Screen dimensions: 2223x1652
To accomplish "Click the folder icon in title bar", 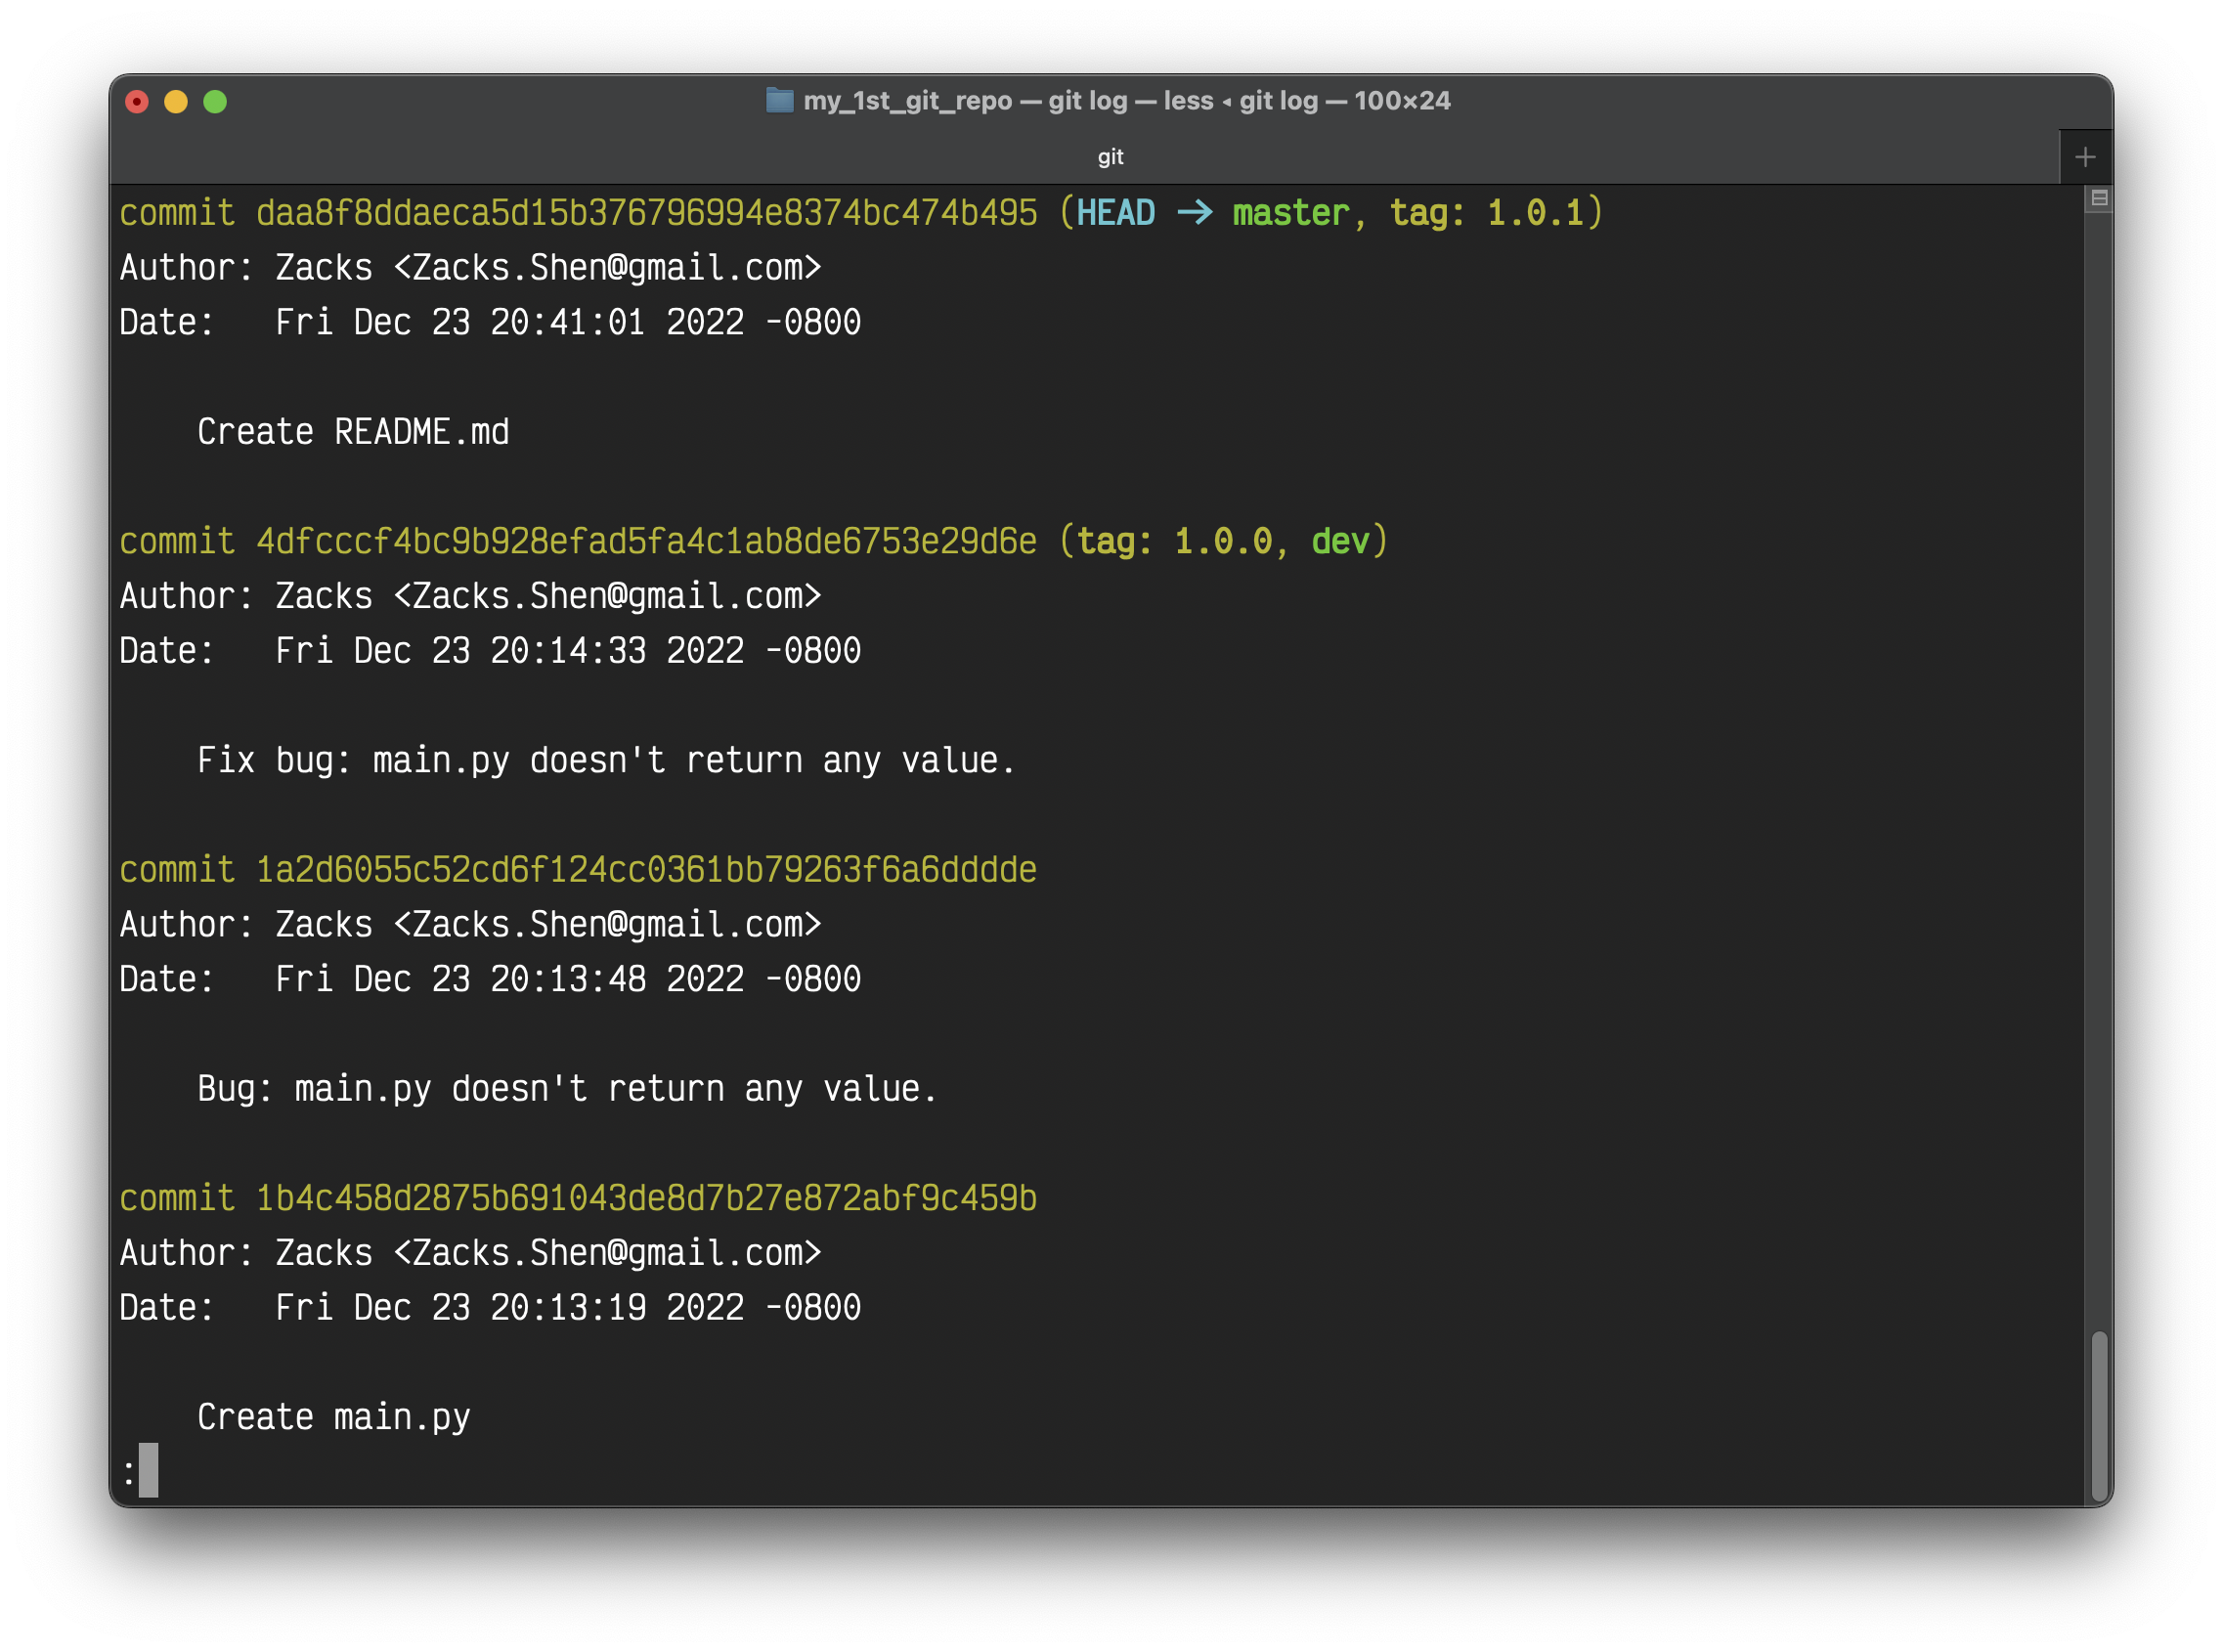I will (x=779, y=100).
